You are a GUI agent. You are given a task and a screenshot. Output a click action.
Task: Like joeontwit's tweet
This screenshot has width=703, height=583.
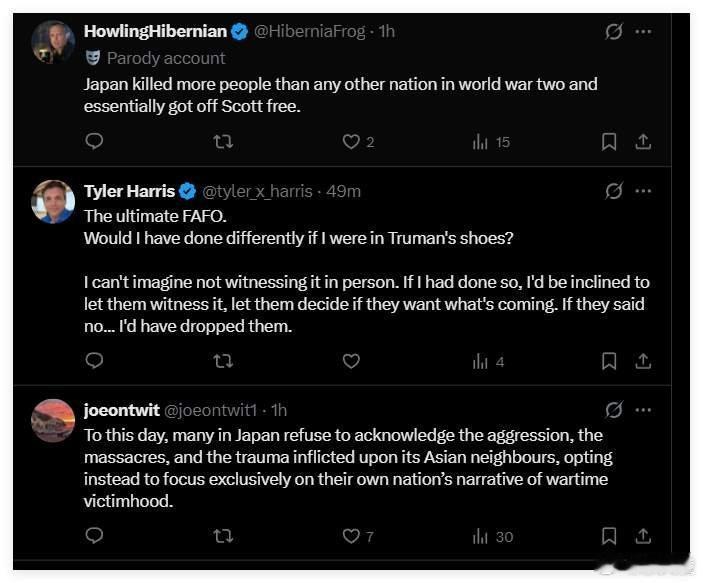351,536
